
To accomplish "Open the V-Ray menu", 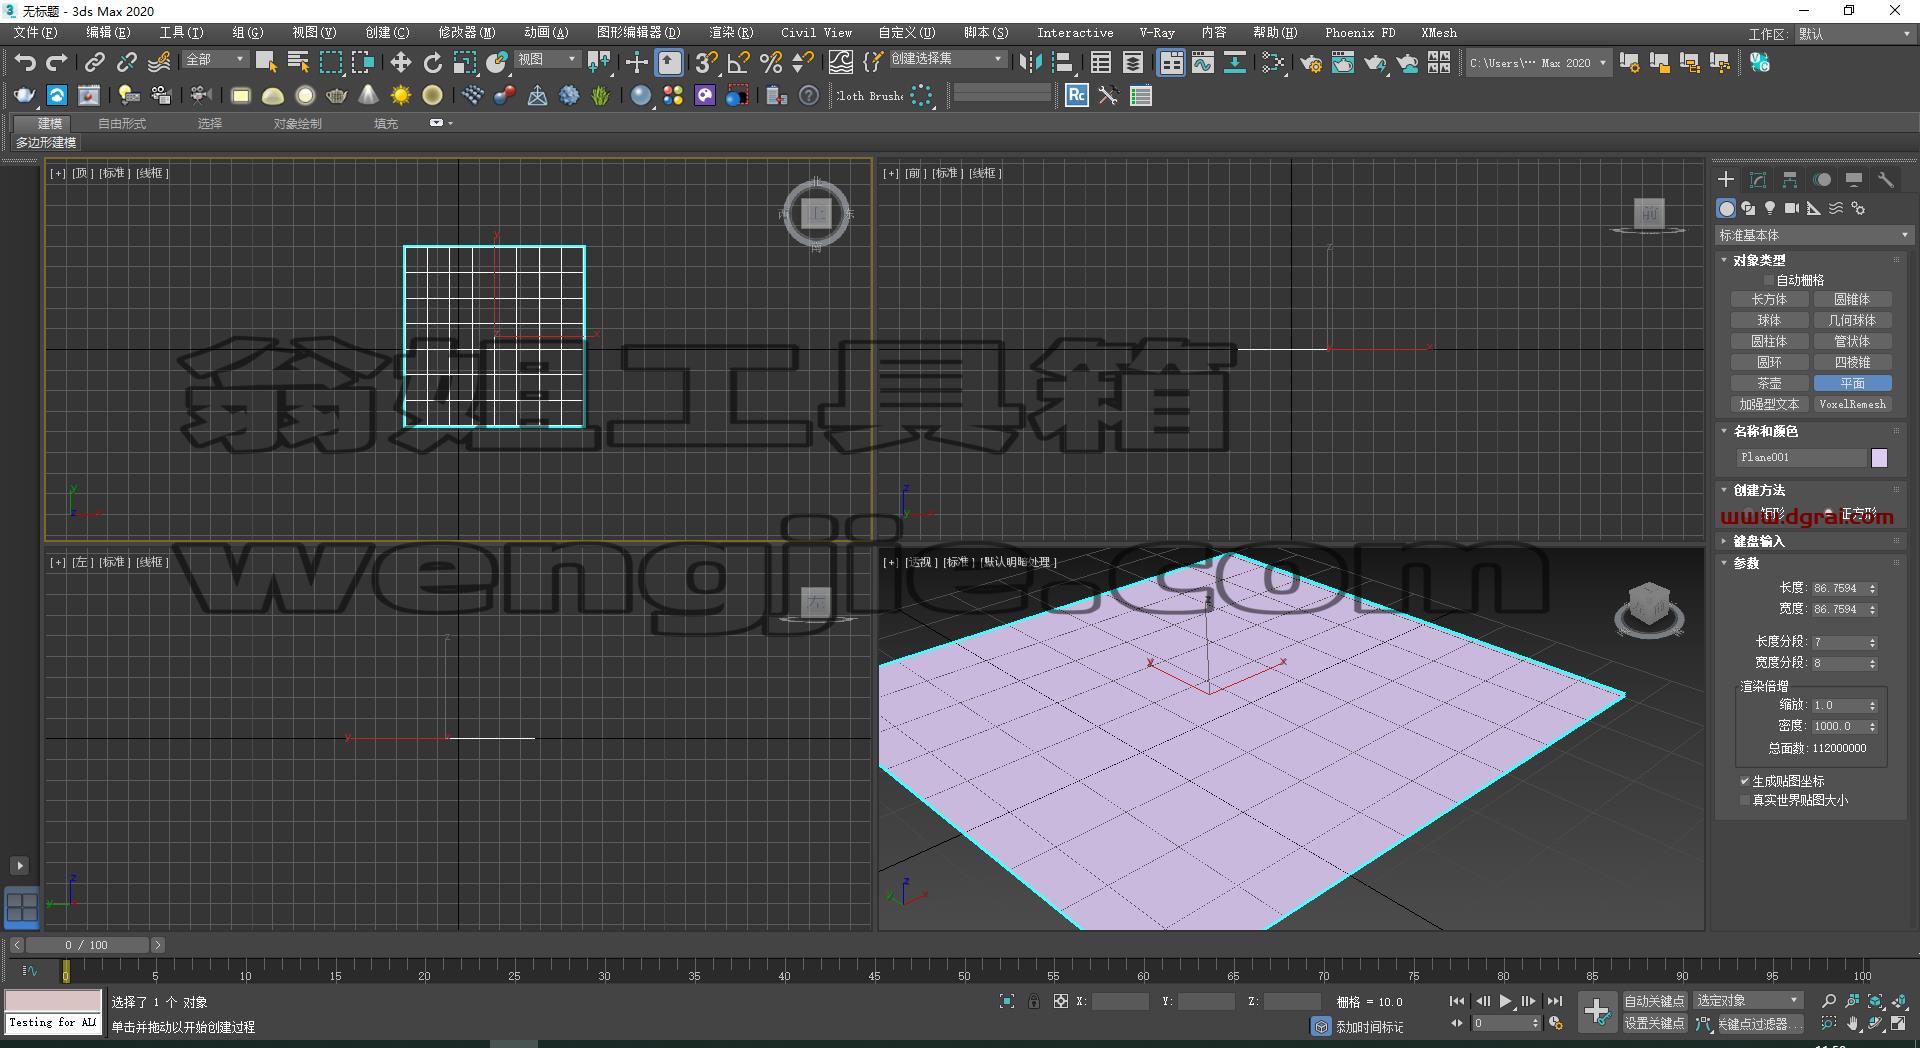I will coord(1157,33).
